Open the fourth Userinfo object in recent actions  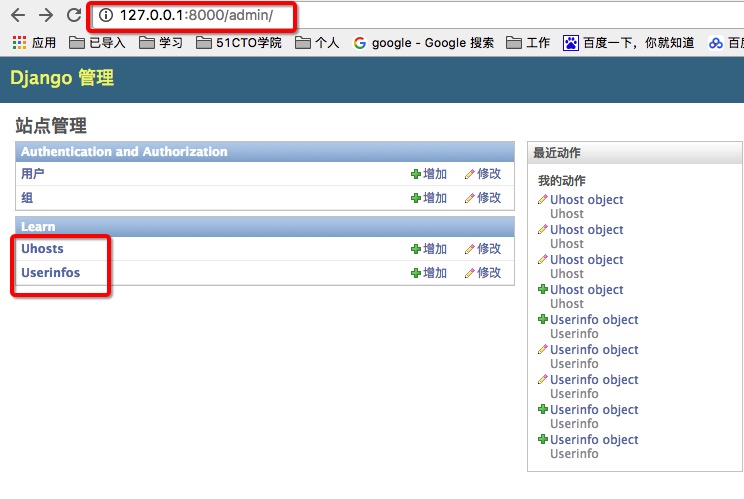[594, 410]
